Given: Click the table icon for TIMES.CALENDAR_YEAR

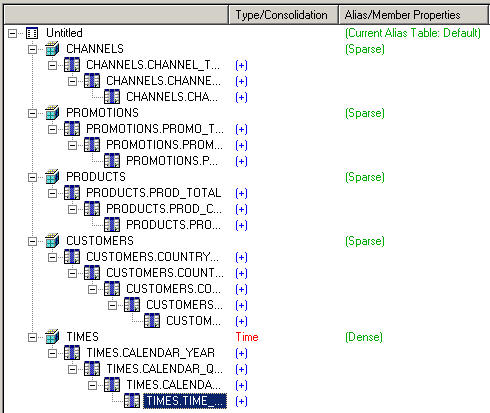Looking at the screenshot, I should (x=72, y=353).
